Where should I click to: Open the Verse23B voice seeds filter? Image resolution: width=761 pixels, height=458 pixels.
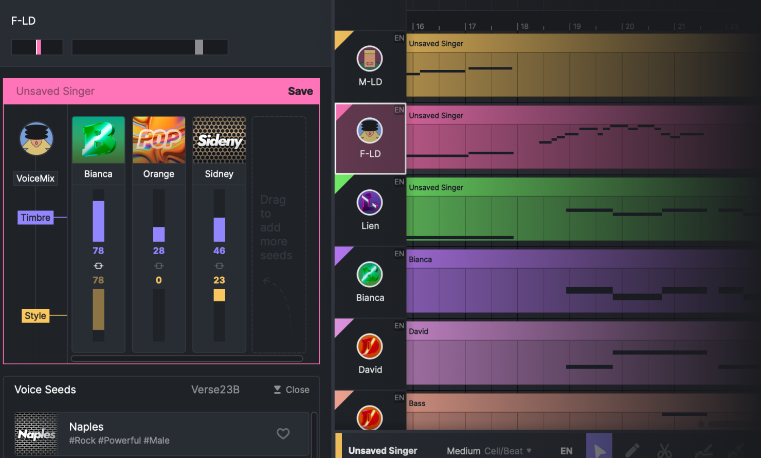pos(215,390)
